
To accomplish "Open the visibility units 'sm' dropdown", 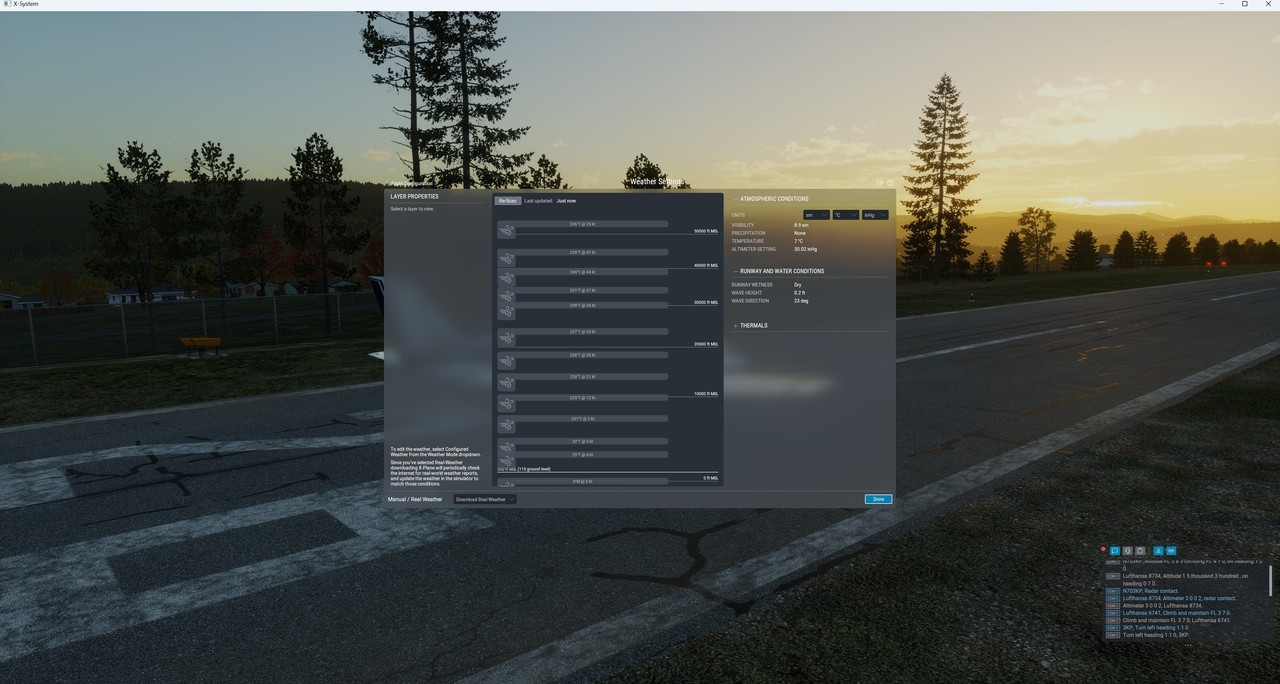I will tap(817, 215).
